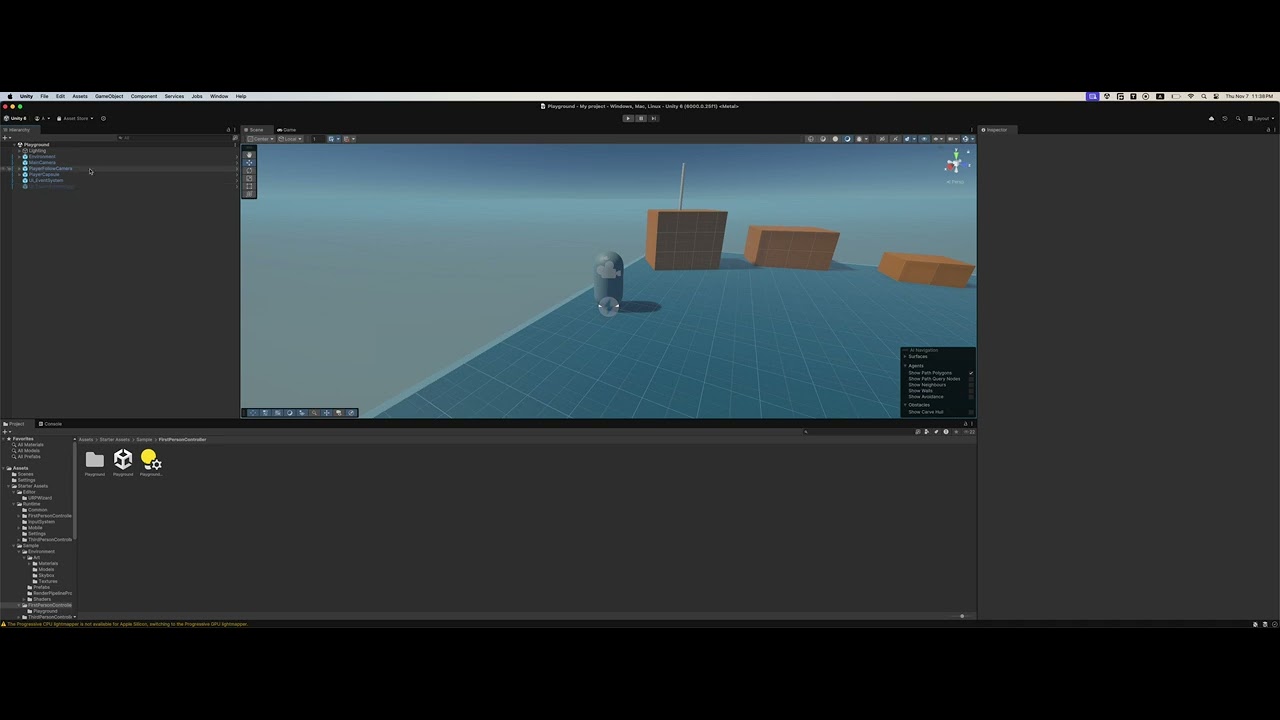Click the scene orientation gizmo
The width and height of the screenshot is (1280, 720).
(x=956, y=163)
